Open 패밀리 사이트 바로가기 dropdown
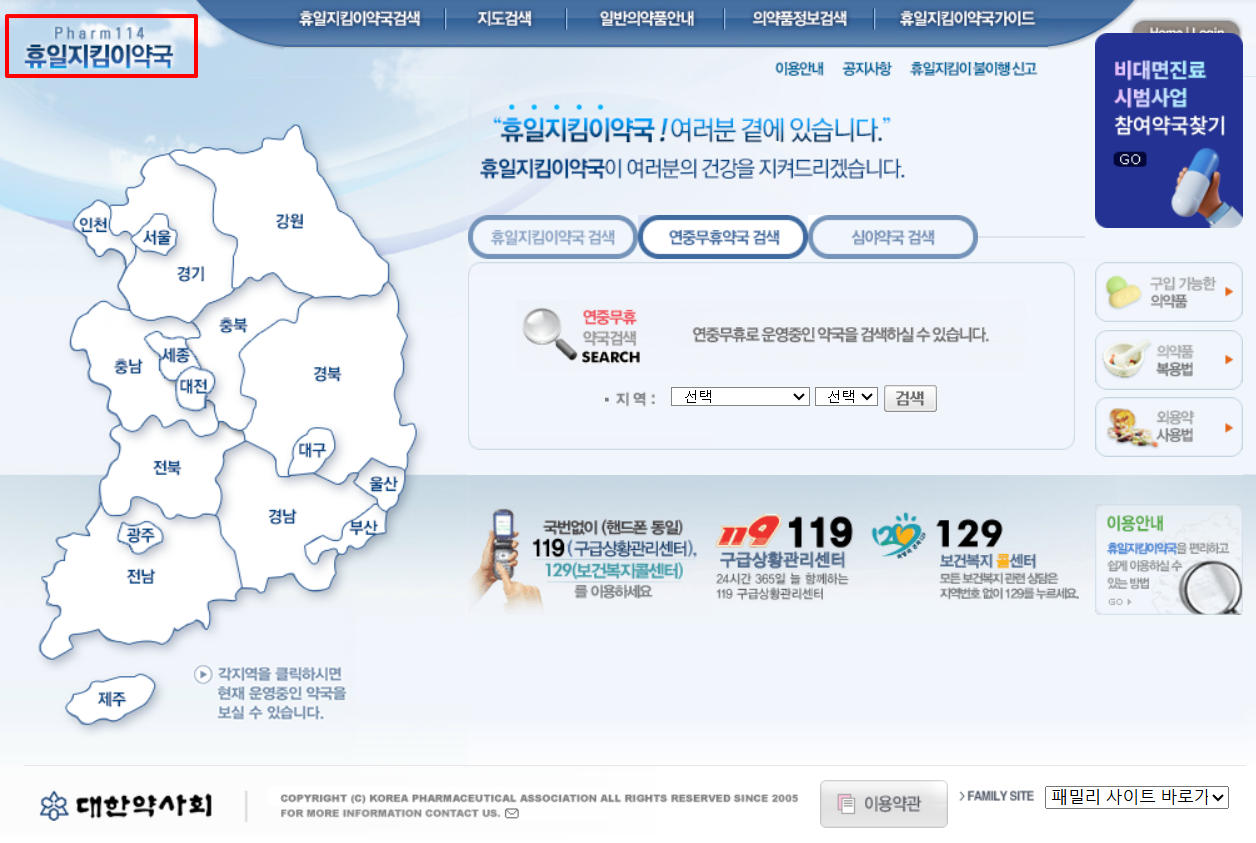The width and height of the screenshot is (1256, 843). [x=1137, y=797]
